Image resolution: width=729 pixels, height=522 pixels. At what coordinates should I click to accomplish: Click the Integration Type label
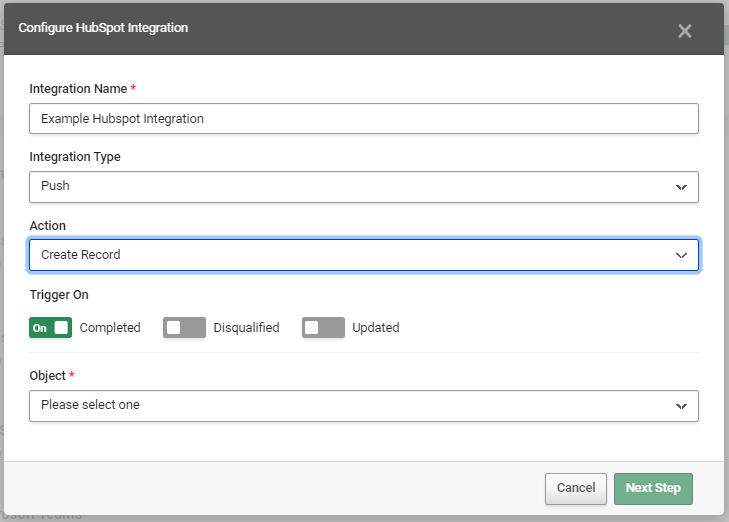[75, 157]
